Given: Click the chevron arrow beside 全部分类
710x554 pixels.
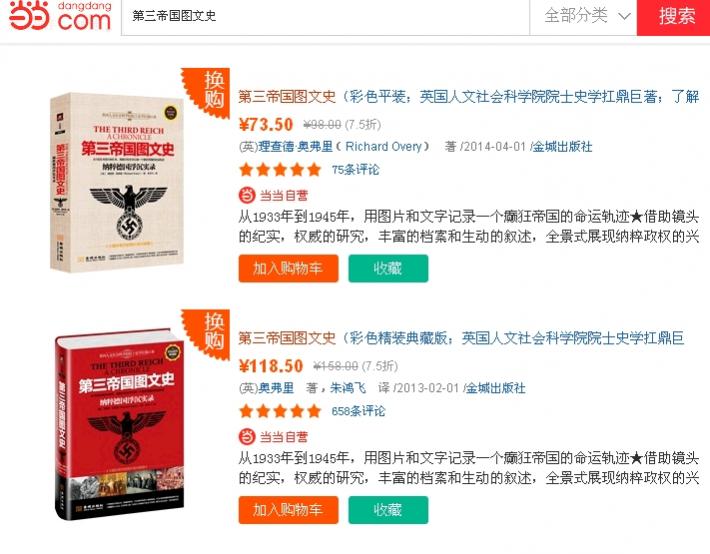Looking at the screenshot, I should point(624,17).
